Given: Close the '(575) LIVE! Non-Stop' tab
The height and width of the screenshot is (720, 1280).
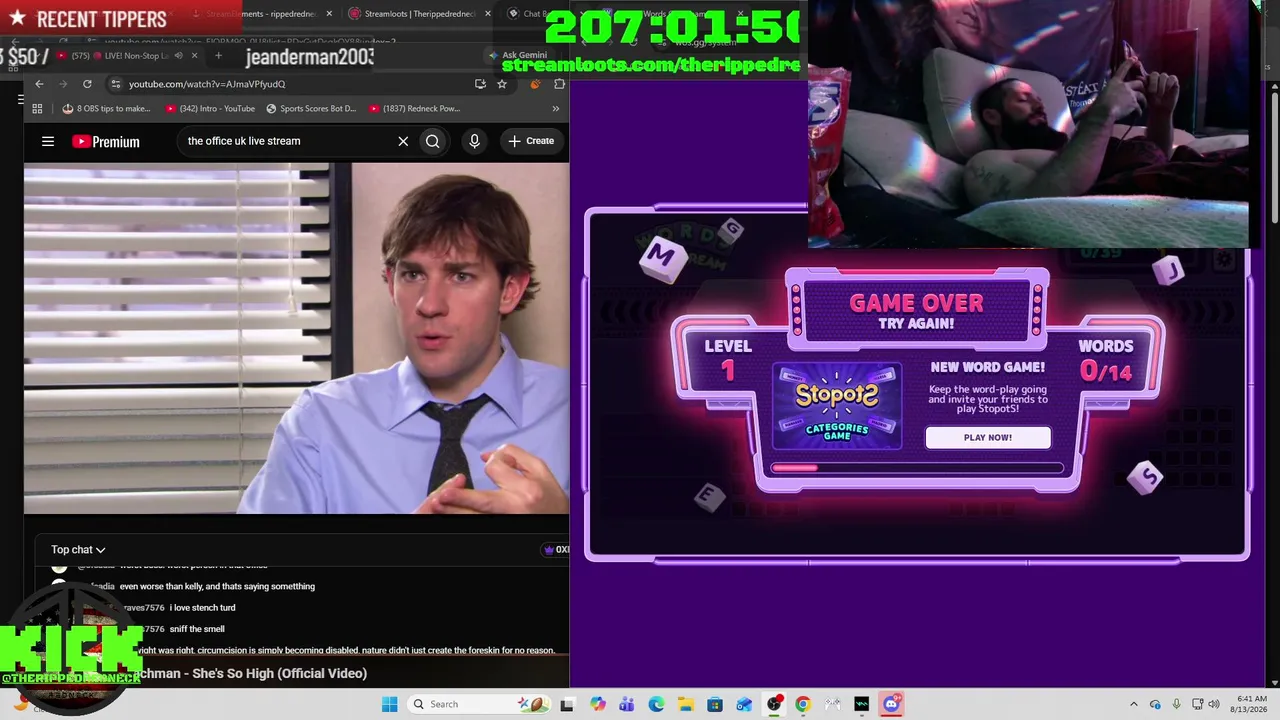Looking at the screenshot, I should tap(194, 56).
